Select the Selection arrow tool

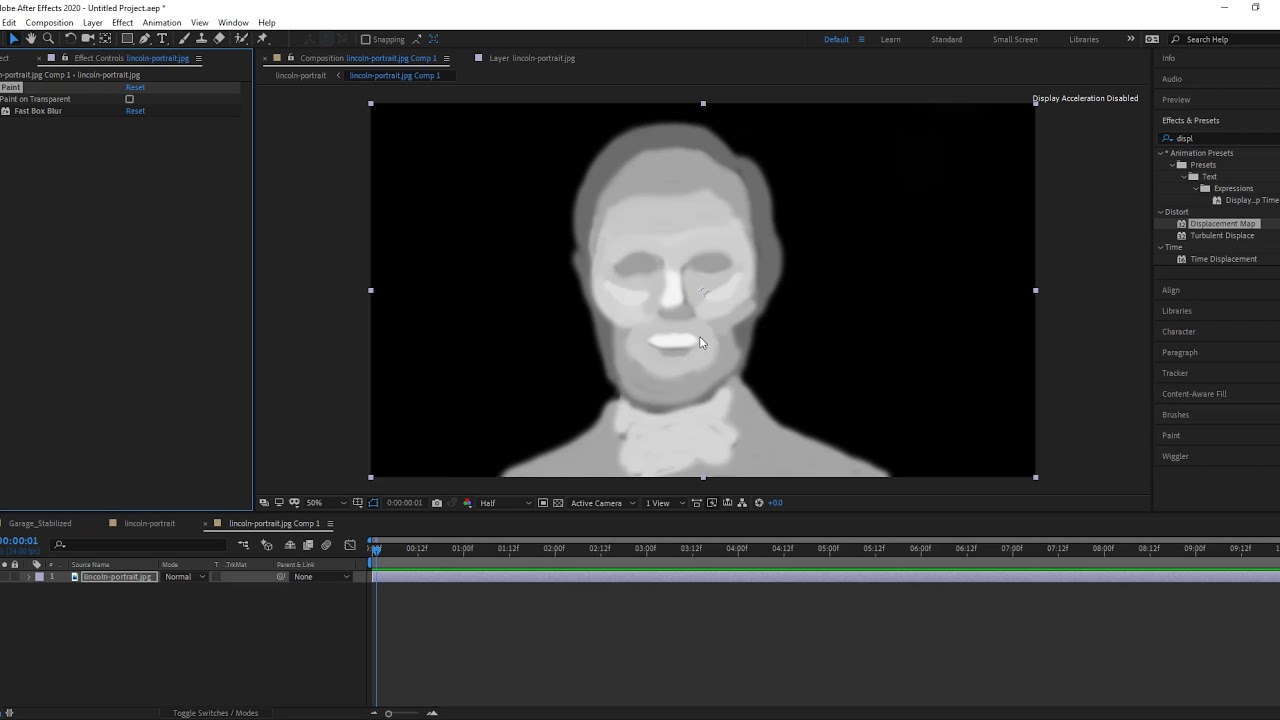coord(14,39)
